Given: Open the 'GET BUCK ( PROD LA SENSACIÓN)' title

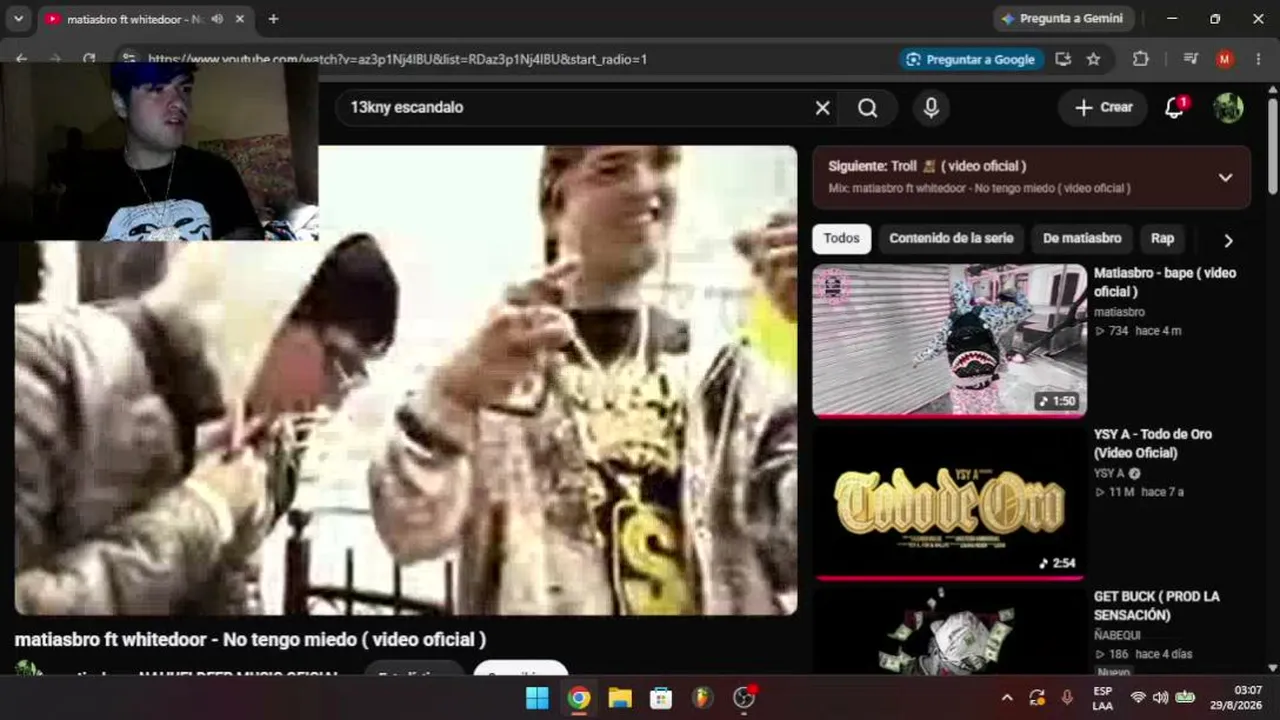Looking at the screenshot, I should click(1157, 605).
